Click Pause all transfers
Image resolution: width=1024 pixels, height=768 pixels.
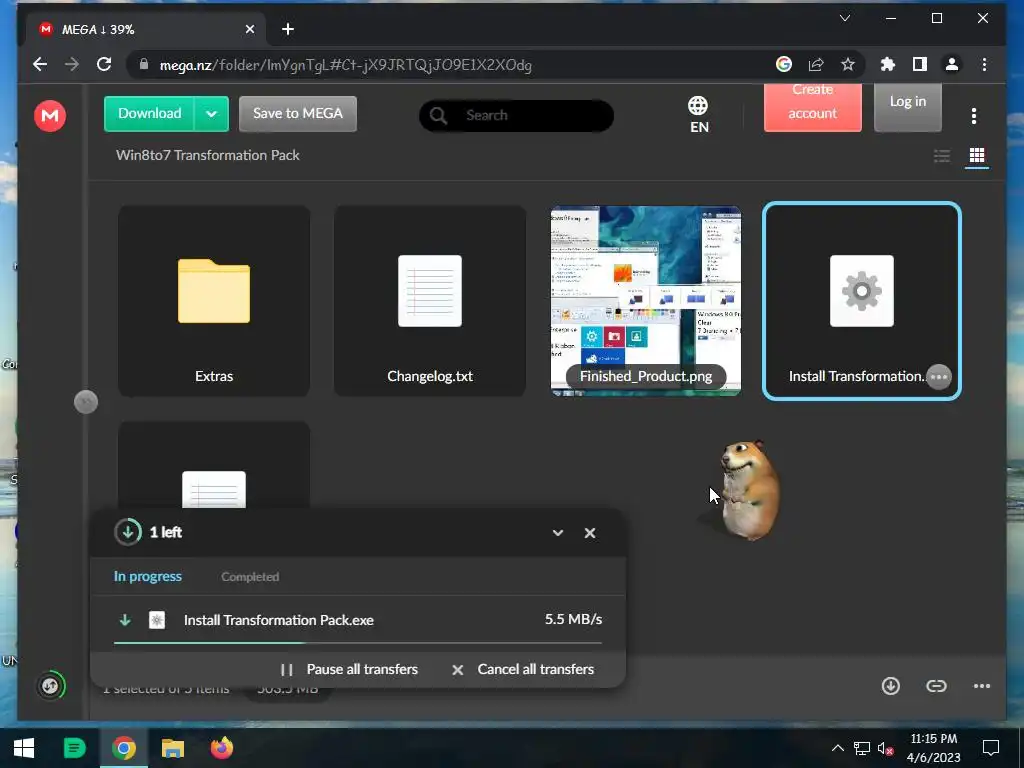coord(349,669)
